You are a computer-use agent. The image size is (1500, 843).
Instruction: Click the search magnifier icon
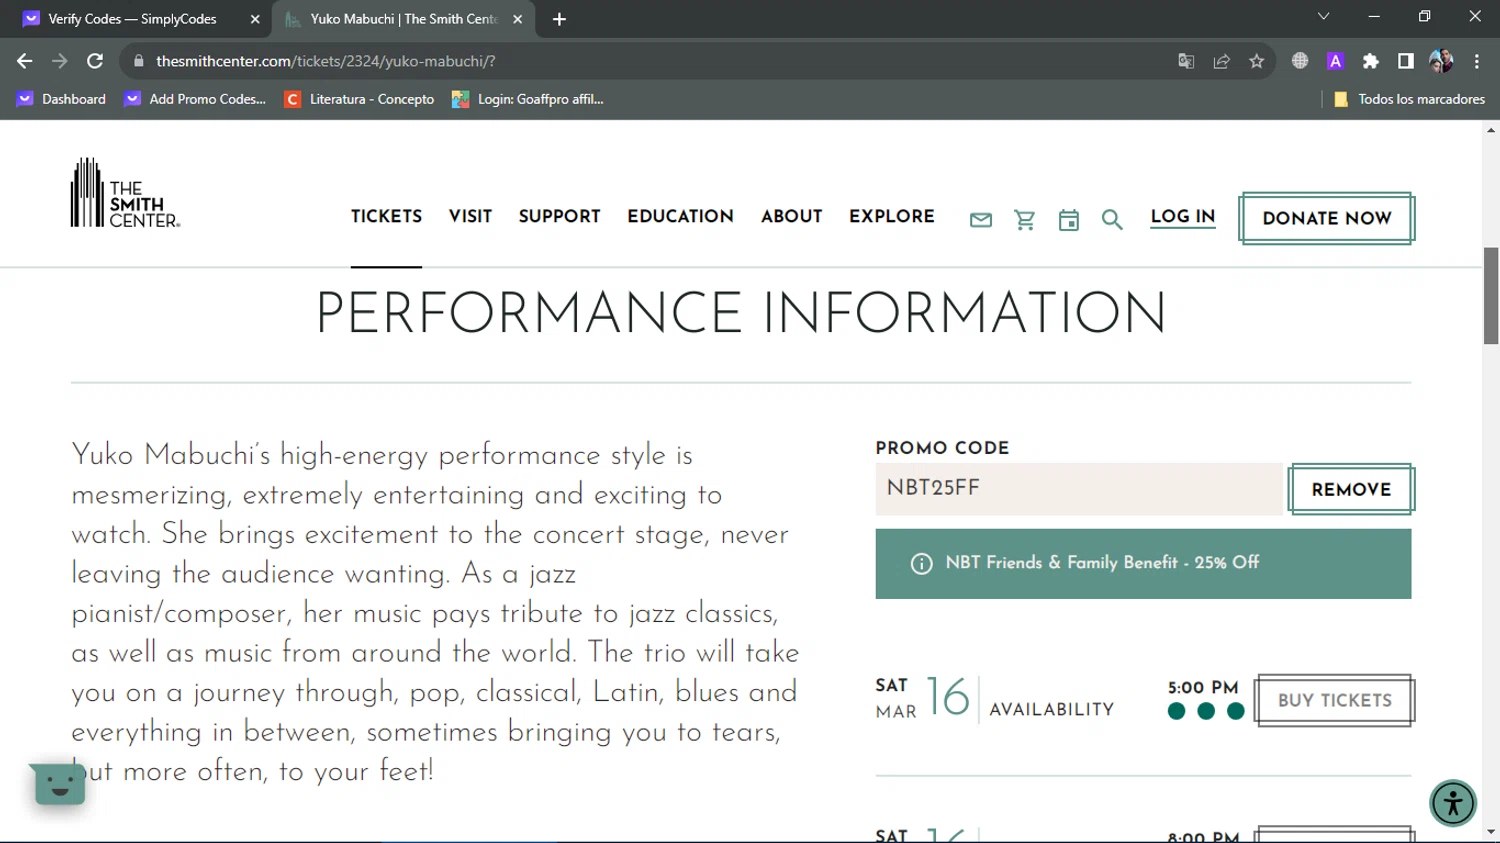[1112, 220]
